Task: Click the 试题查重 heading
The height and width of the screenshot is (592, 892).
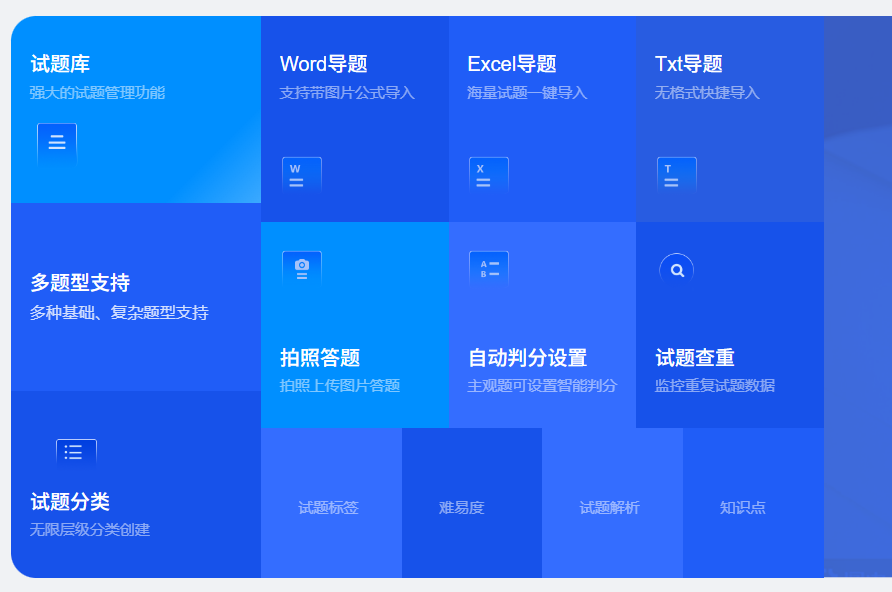Action: (695, 357)
